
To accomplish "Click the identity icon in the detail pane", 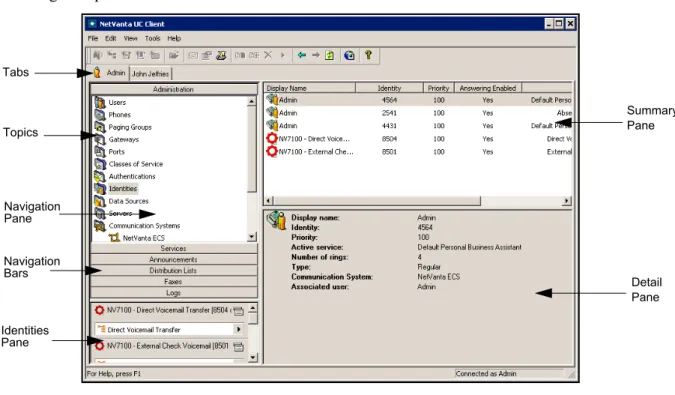I will pyautogui.click(x=276, y=220).
